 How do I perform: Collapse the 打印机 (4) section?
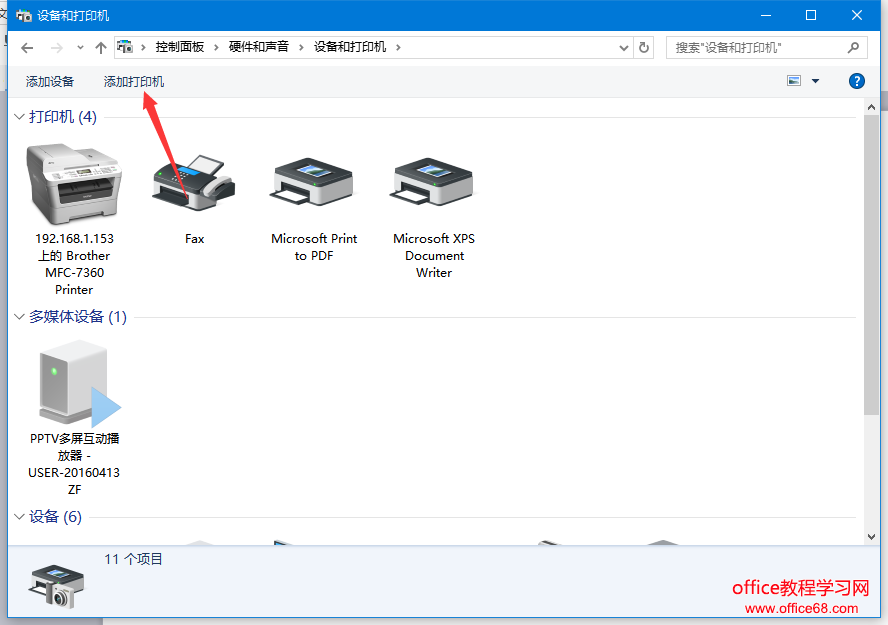(x=18, y=116)
